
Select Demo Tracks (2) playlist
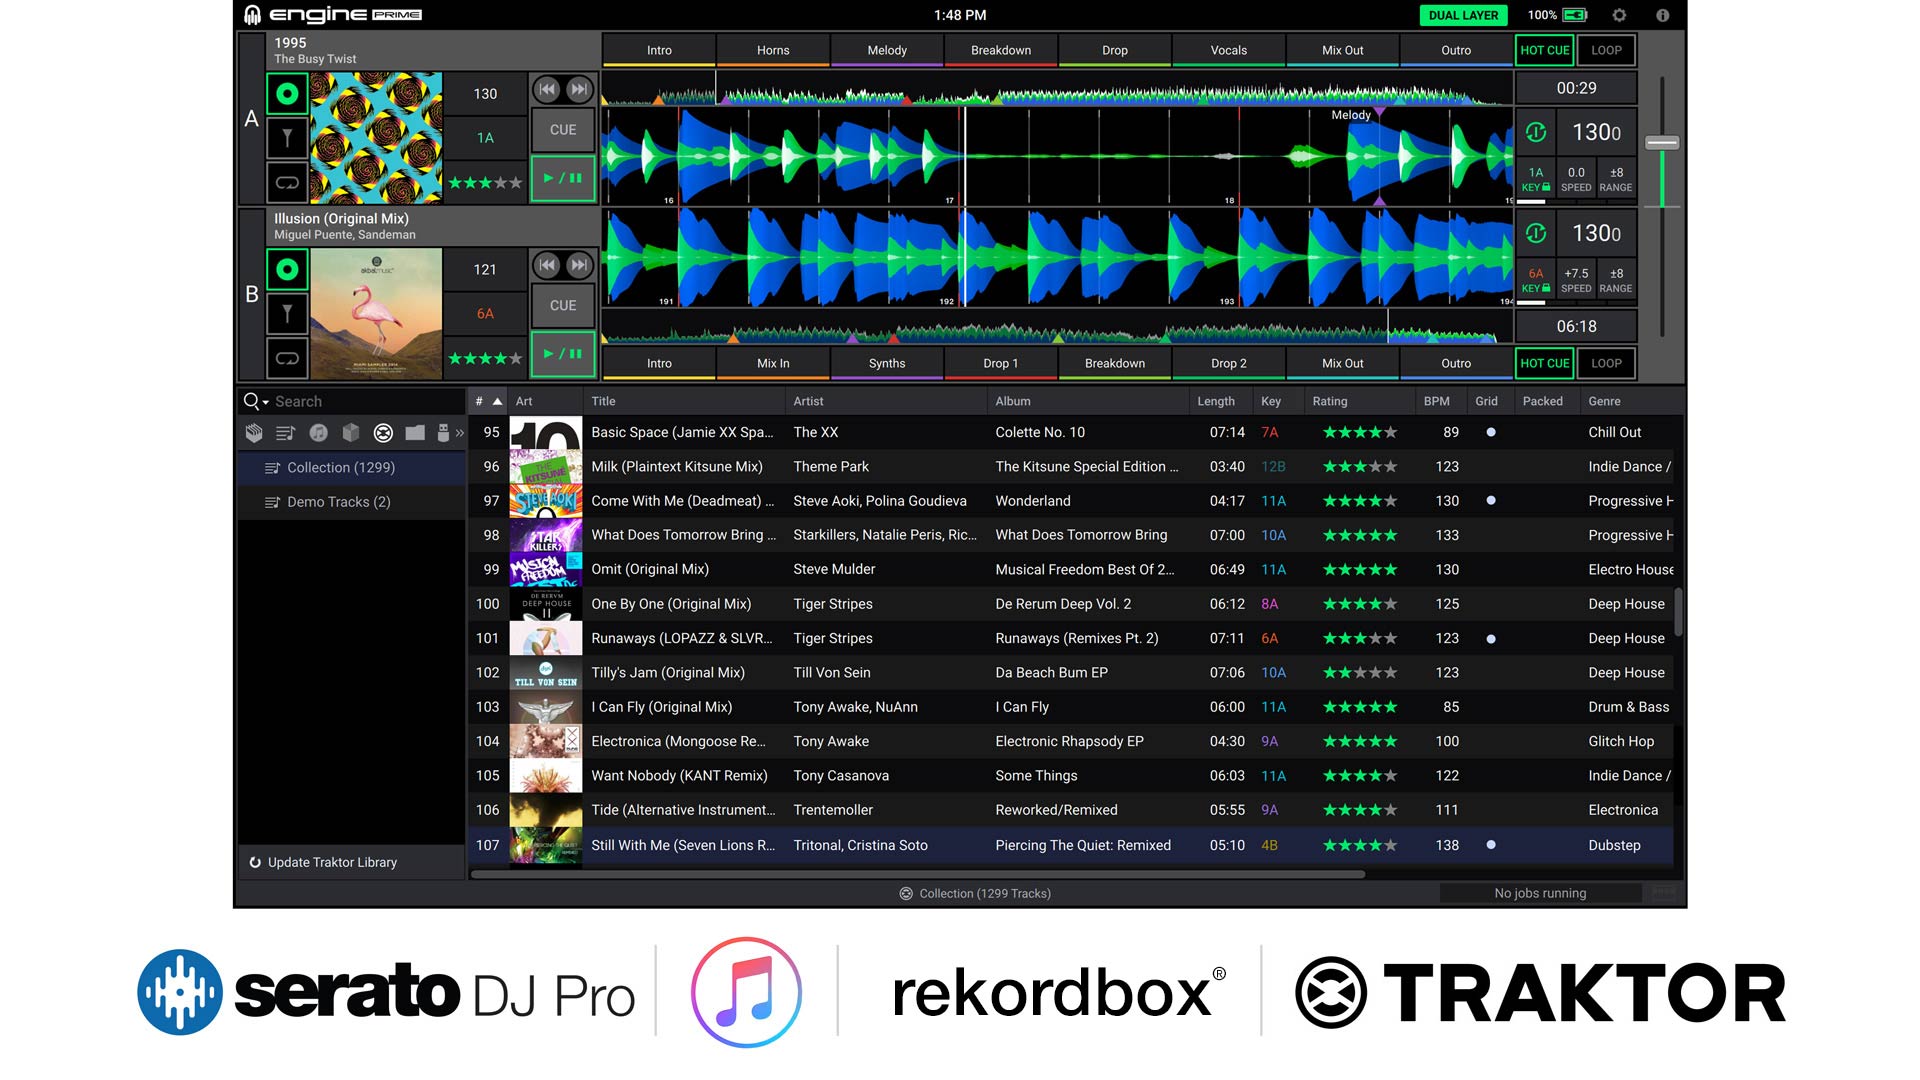coord(352,502)
